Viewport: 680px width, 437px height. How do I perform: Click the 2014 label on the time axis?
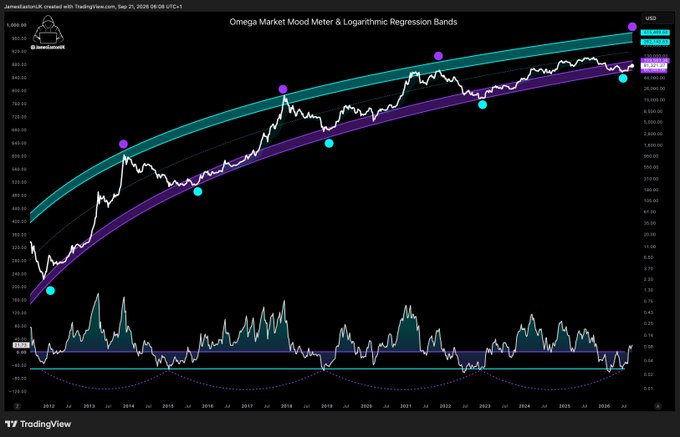pos(128,406)
